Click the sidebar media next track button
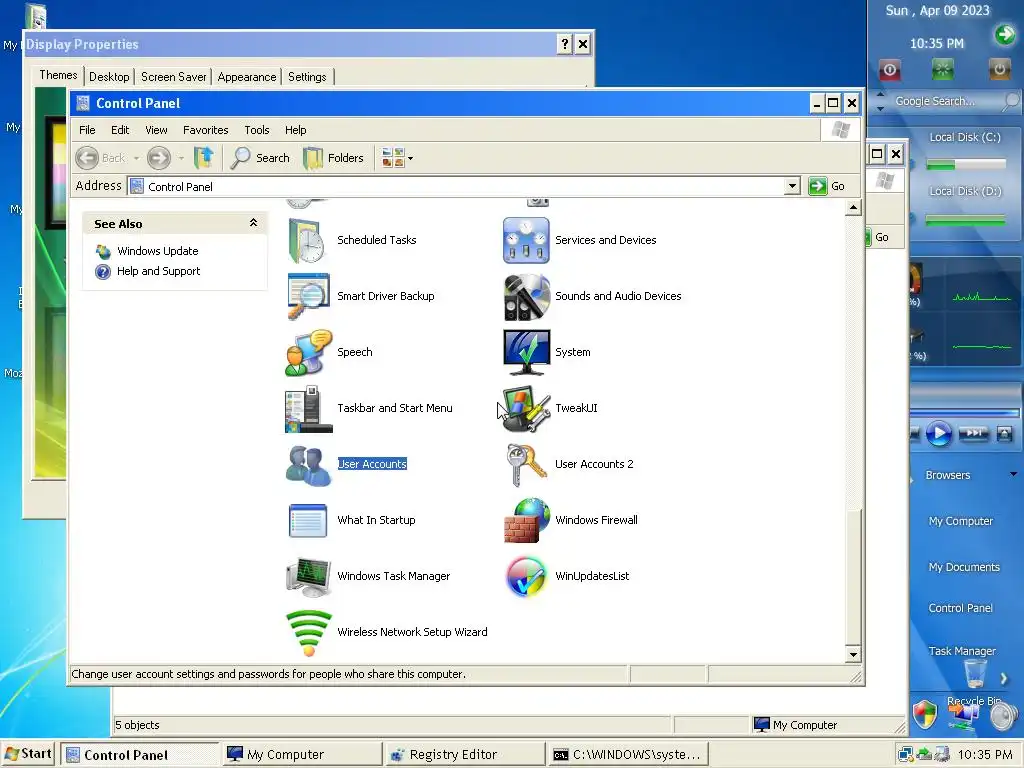This screenshot has width=1024, height=768. pyautogui.click(x=973, y=433)
